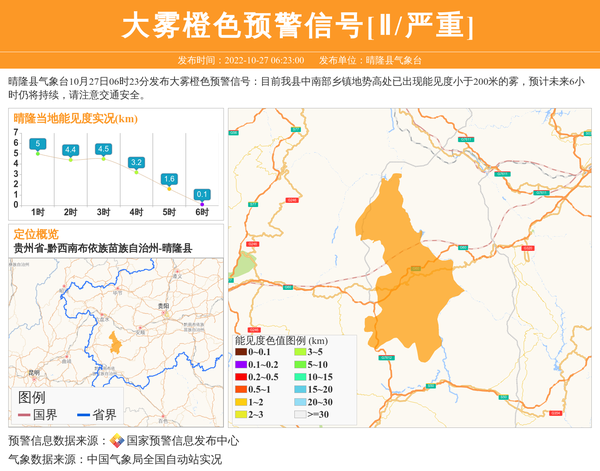Pick the 0.2~0.5 red legend swatch
This screenshot has width=600, height=471.
click(x=241, y=377)
